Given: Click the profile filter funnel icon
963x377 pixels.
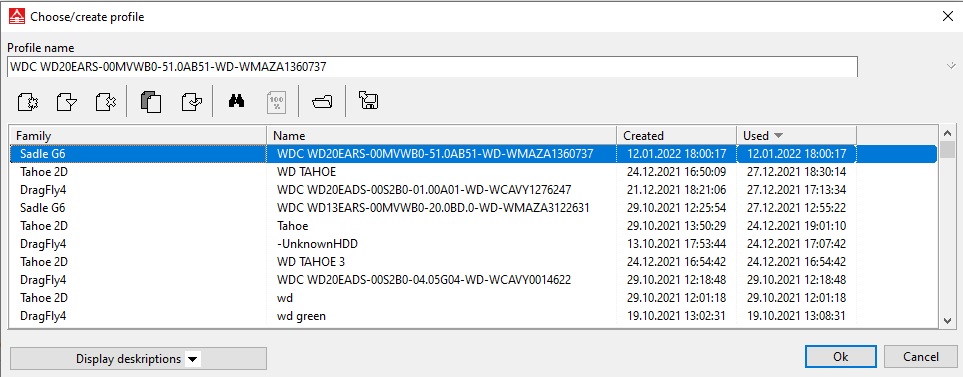Looking at the screenshot, I should point(66,102).
